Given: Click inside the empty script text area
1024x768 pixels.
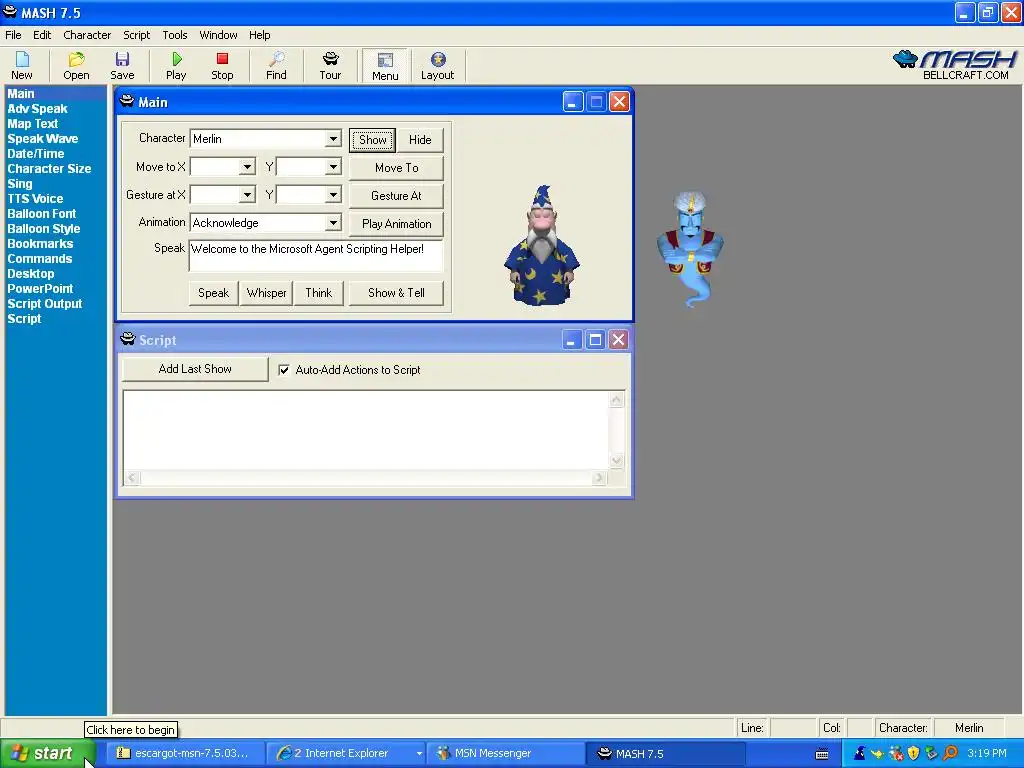Looking at the screenshot, I should pyautogui.click(x=366, y=430).
